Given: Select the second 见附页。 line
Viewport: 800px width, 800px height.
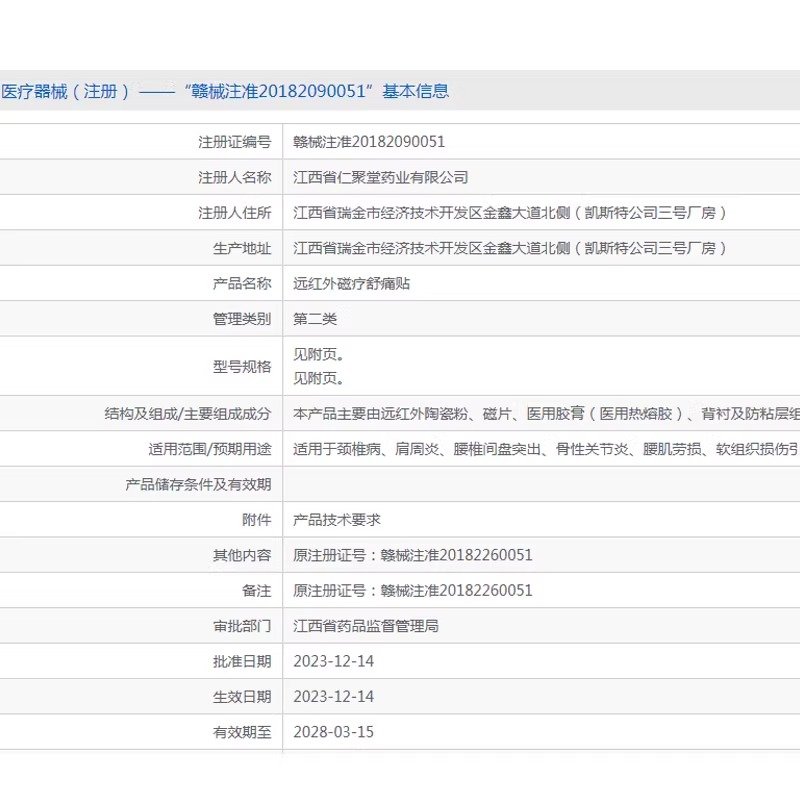Looking at the screenshot, I should (x=318, y=378).
